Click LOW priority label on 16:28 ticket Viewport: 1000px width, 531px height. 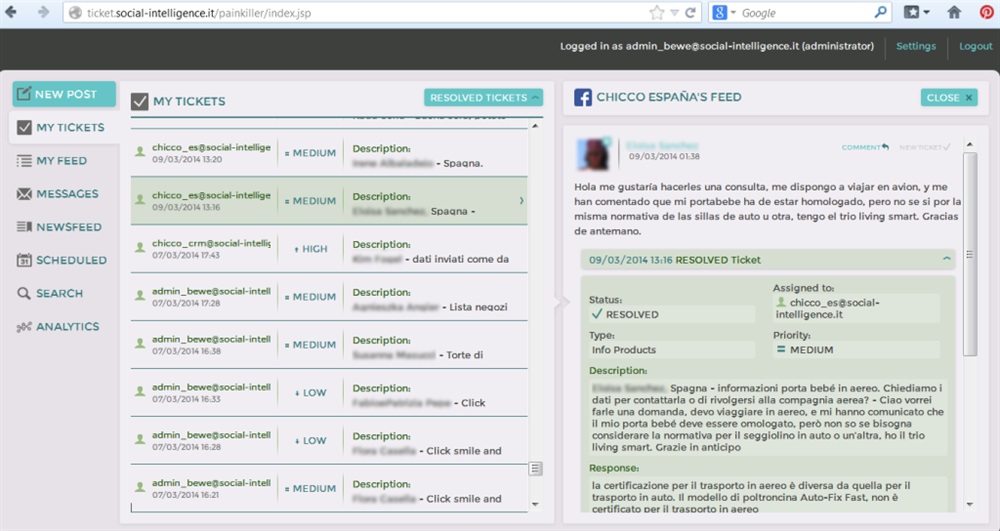(x=311, y=440)
